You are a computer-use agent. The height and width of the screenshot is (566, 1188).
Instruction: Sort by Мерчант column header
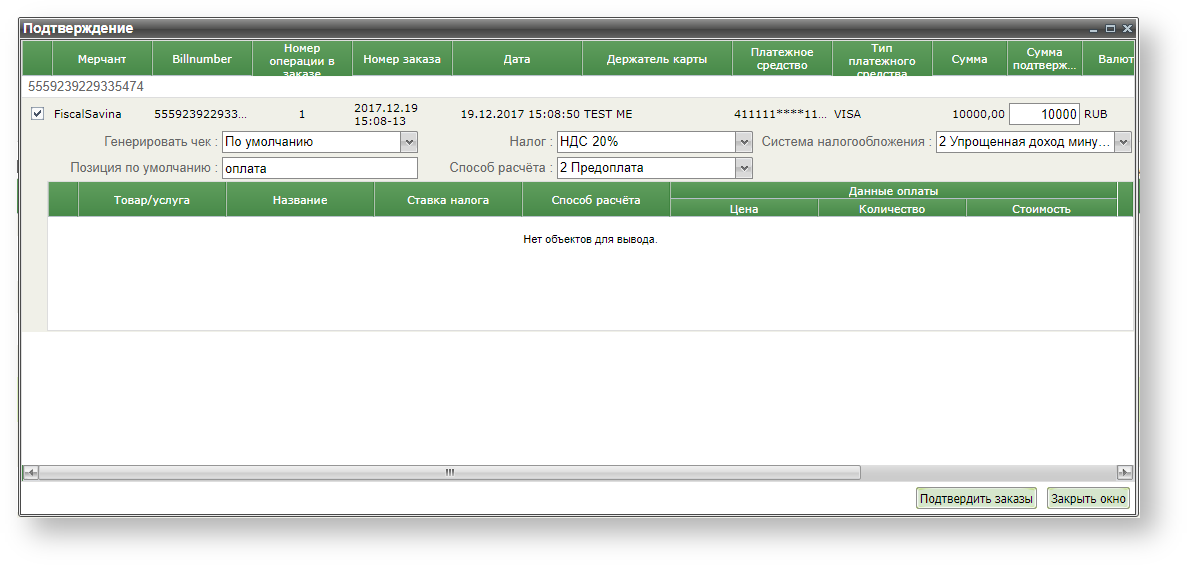102,59
